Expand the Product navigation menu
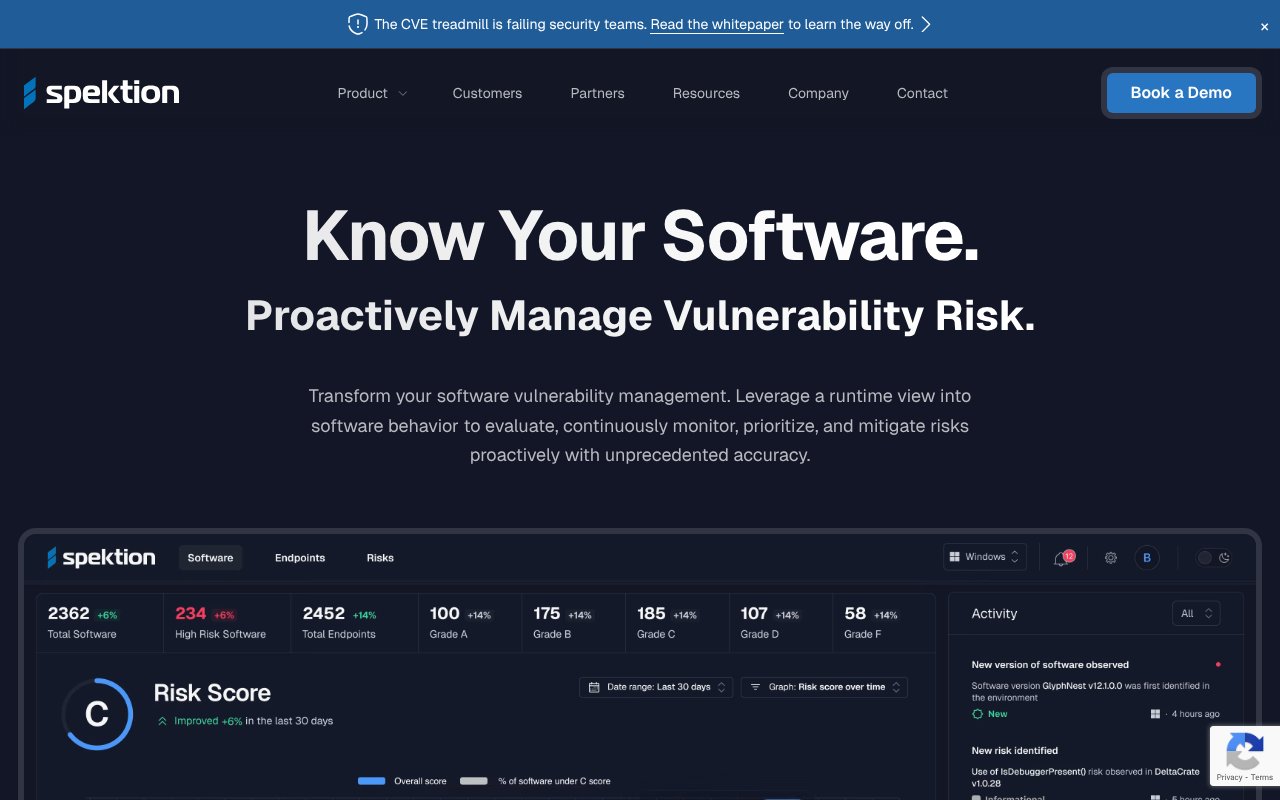This screenshot has width=1280, height=800. click(372, 93)
